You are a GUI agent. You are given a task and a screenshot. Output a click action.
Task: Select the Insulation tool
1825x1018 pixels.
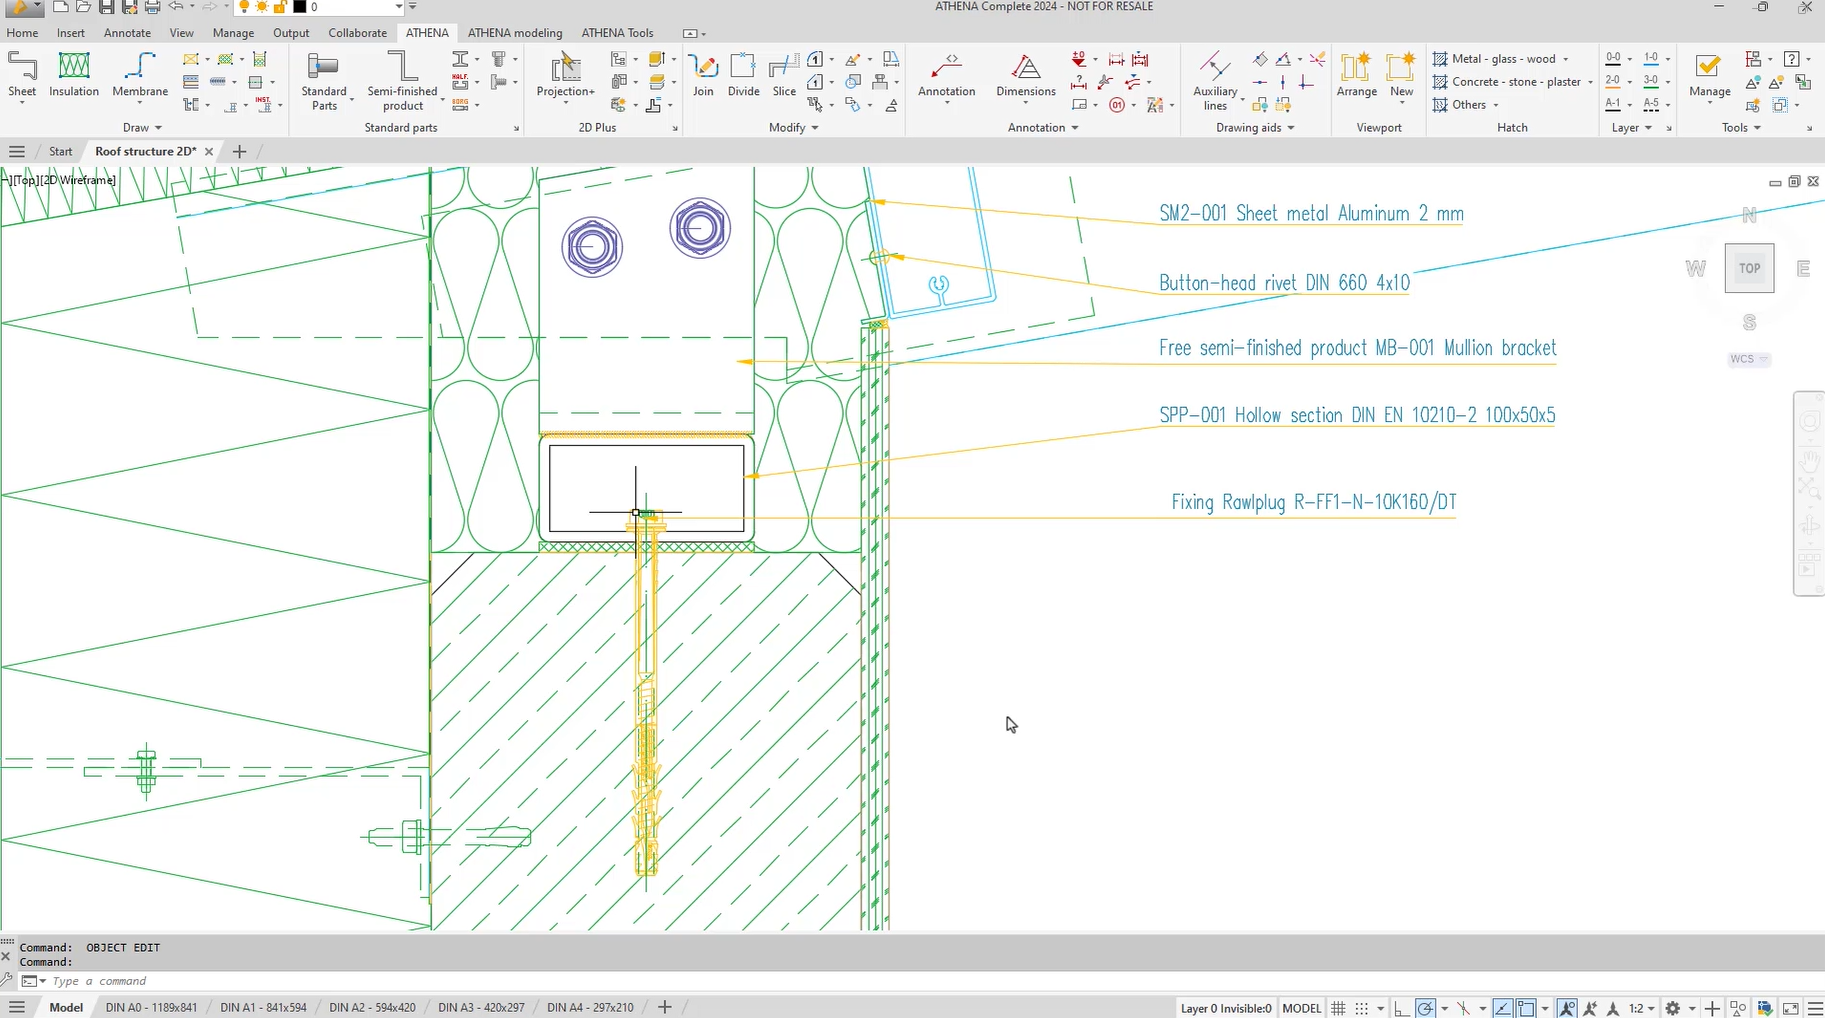click(74, 77)
